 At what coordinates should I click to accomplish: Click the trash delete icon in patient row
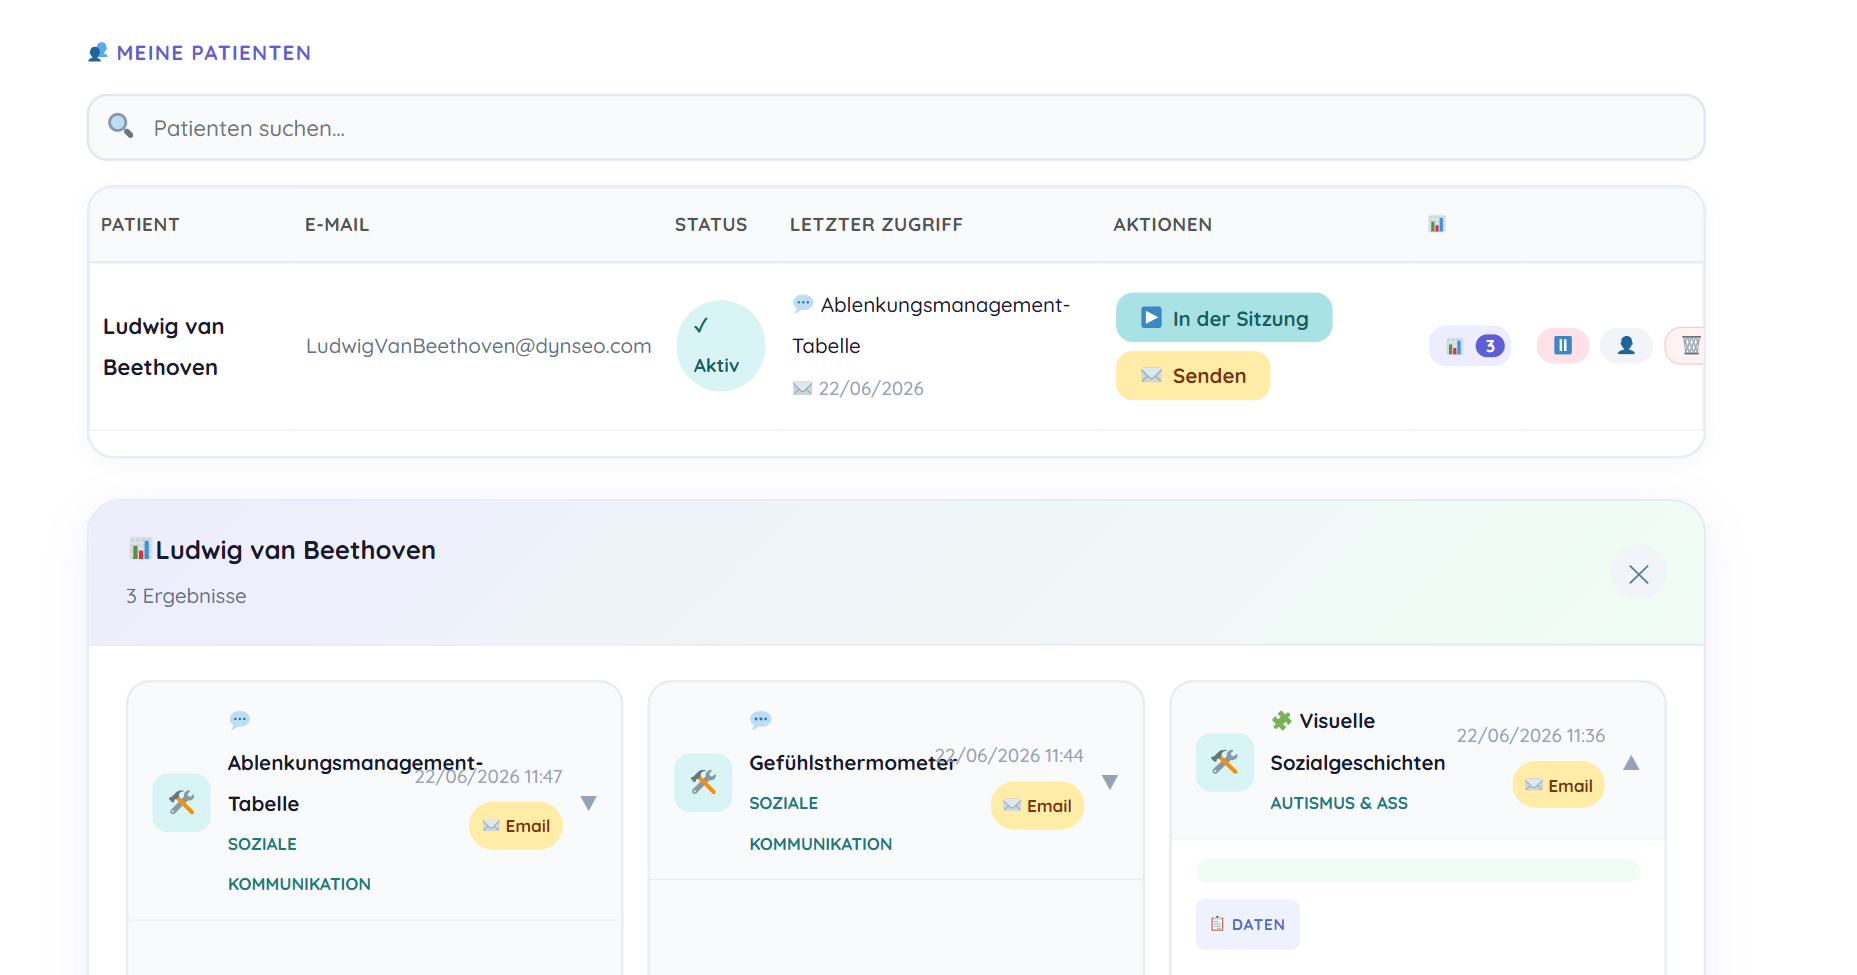(1687, 346)
